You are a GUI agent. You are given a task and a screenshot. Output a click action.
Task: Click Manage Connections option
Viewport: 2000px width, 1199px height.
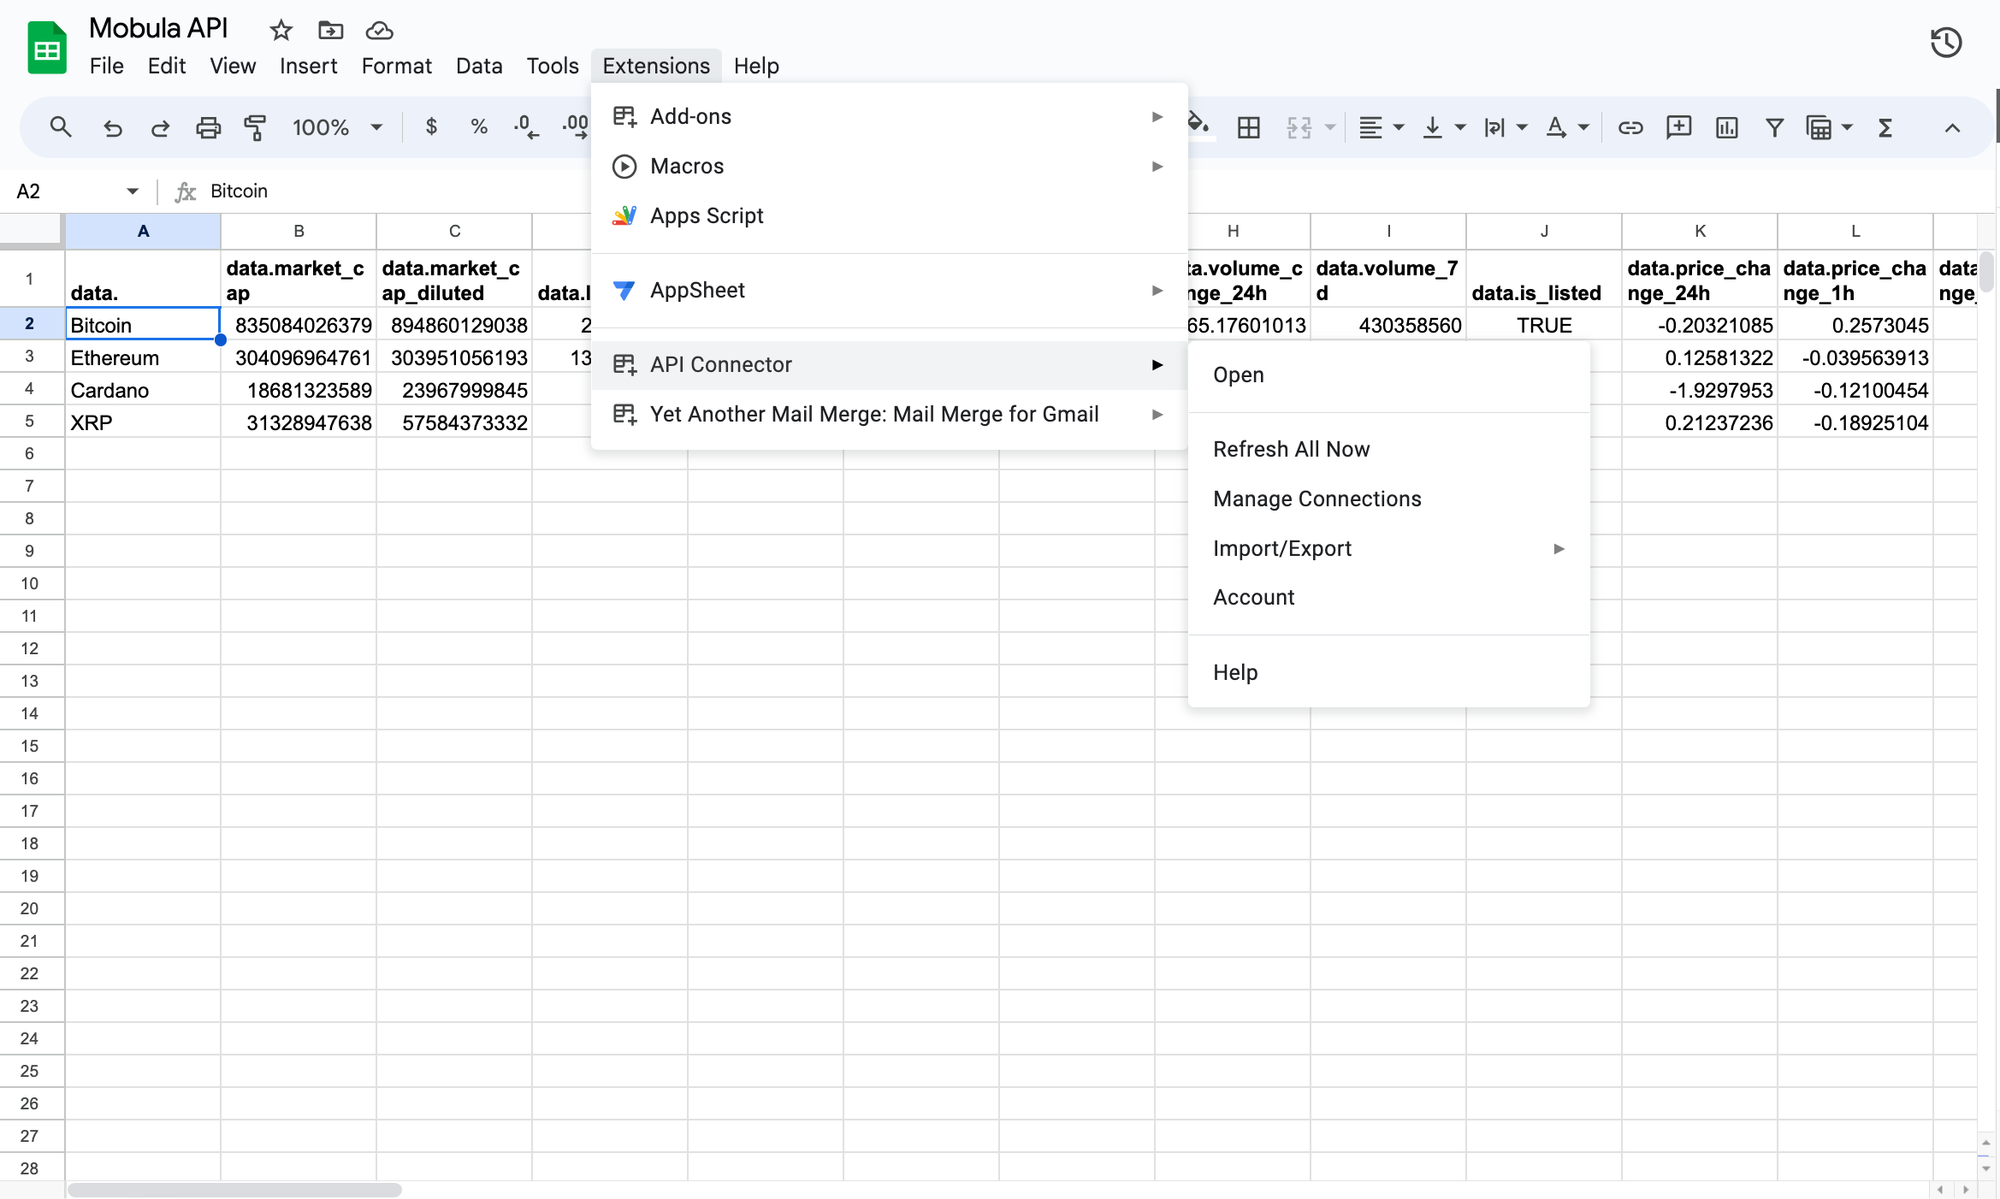[1316, 499]
